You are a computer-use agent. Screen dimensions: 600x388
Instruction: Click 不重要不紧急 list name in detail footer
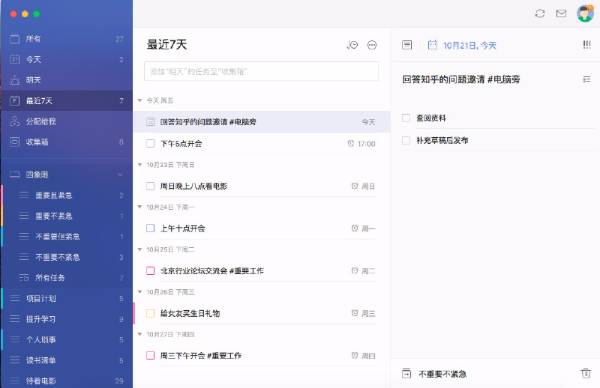pos(442,374)
